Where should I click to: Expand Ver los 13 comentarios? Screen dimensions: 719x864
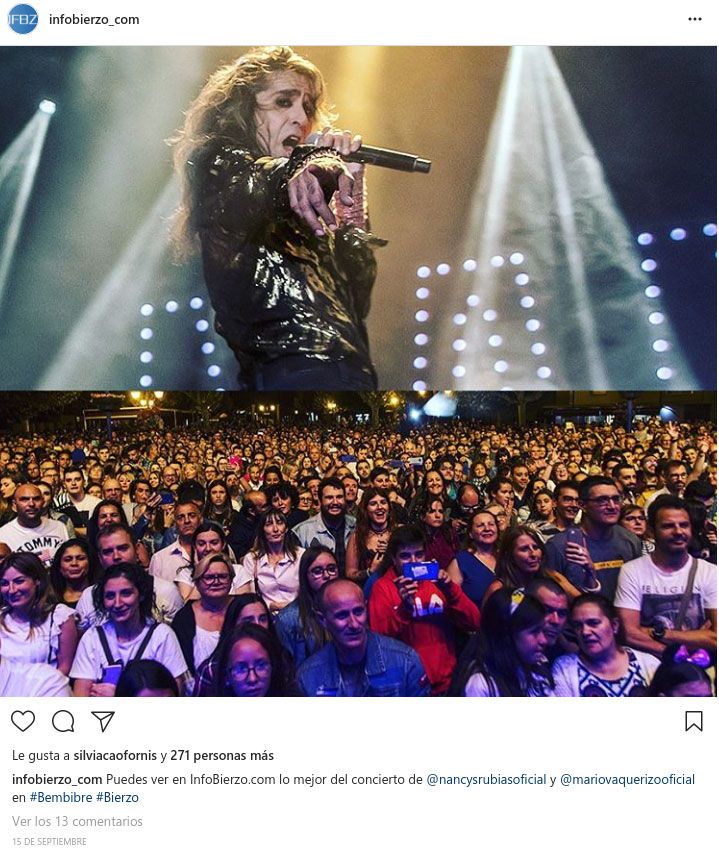point(77,822)
